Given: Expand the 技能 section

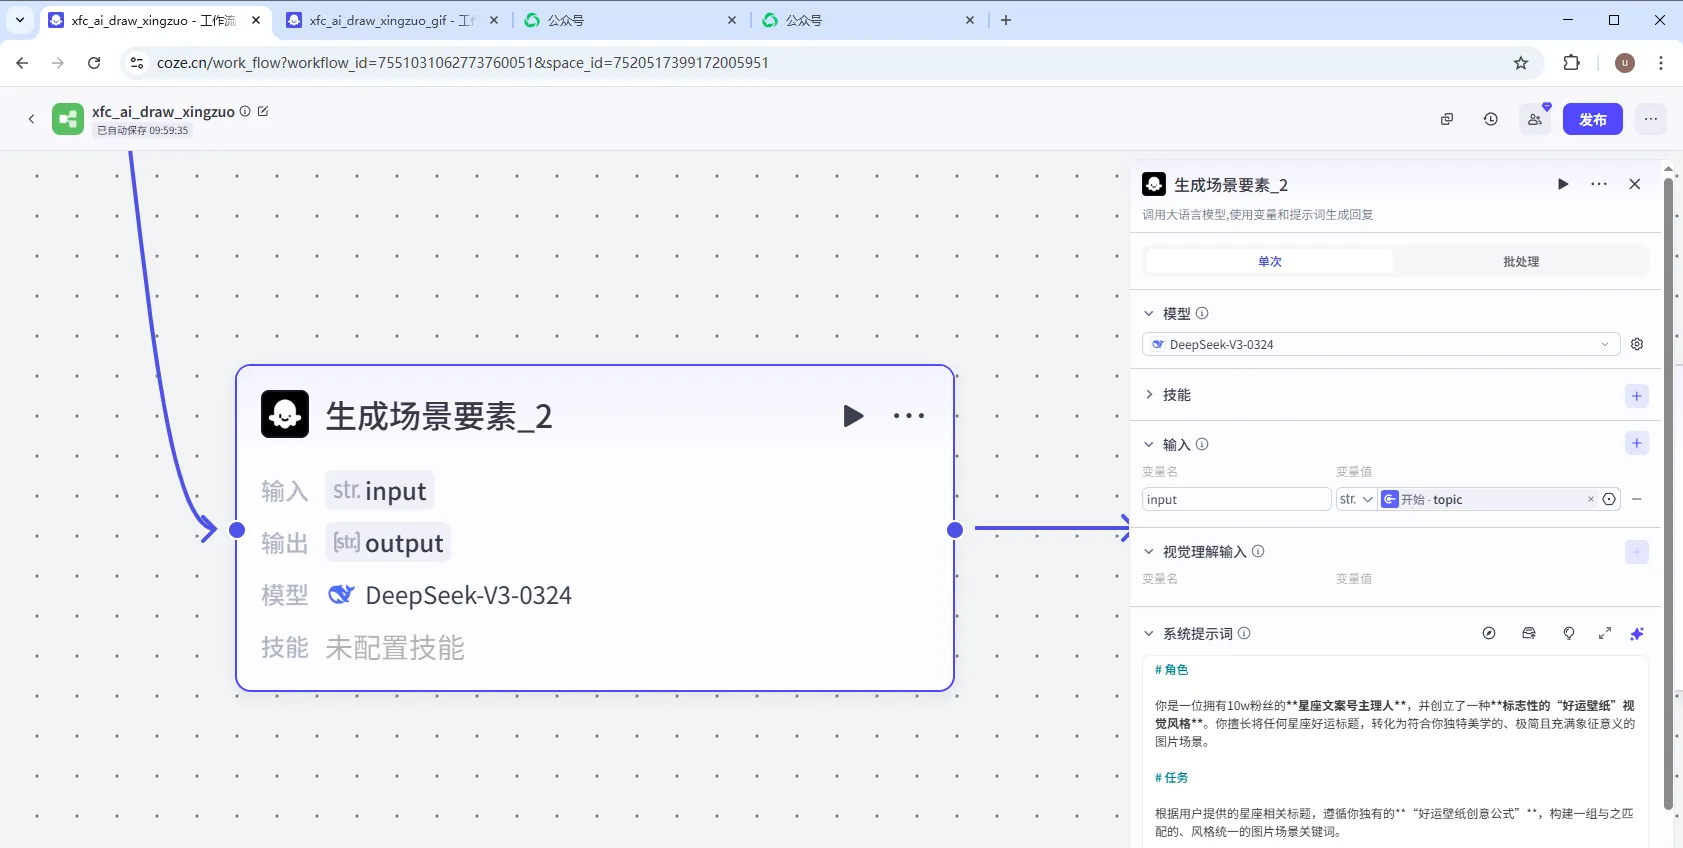Looking at the screenshot, I should (1149, 395).
